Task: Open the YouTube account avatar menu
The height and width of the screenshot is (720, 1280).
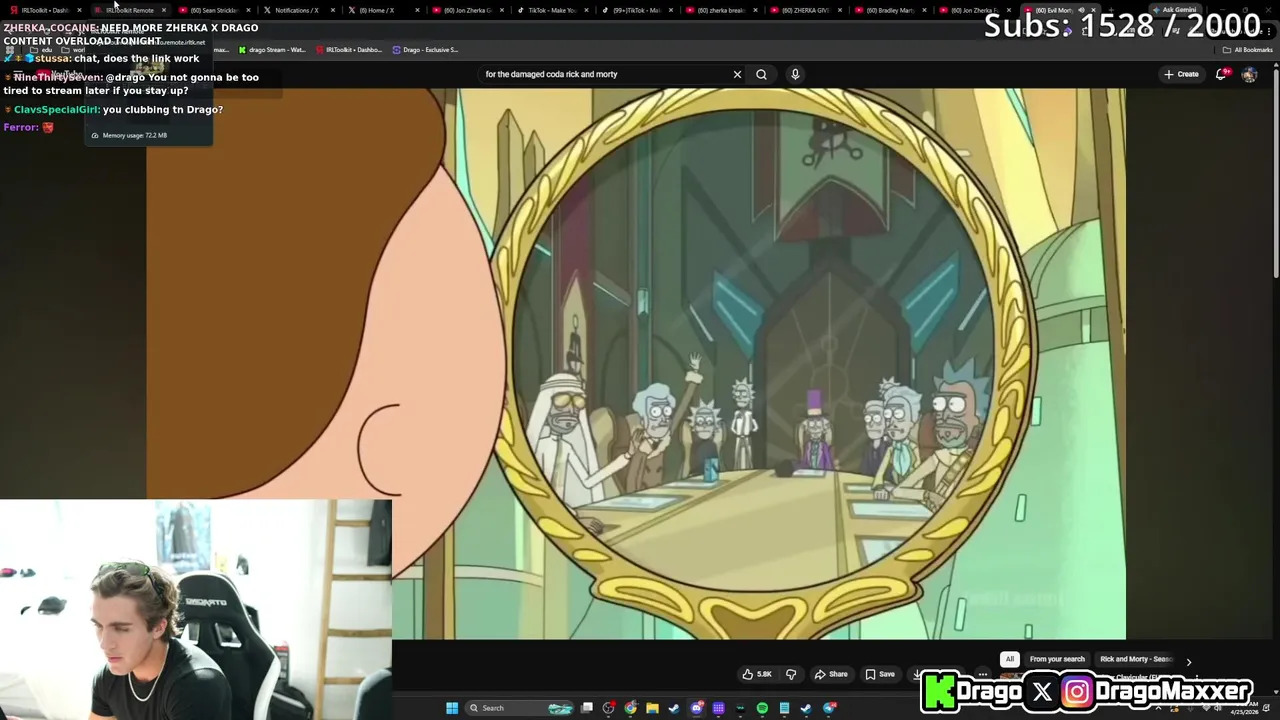Action: (1249, 74)
